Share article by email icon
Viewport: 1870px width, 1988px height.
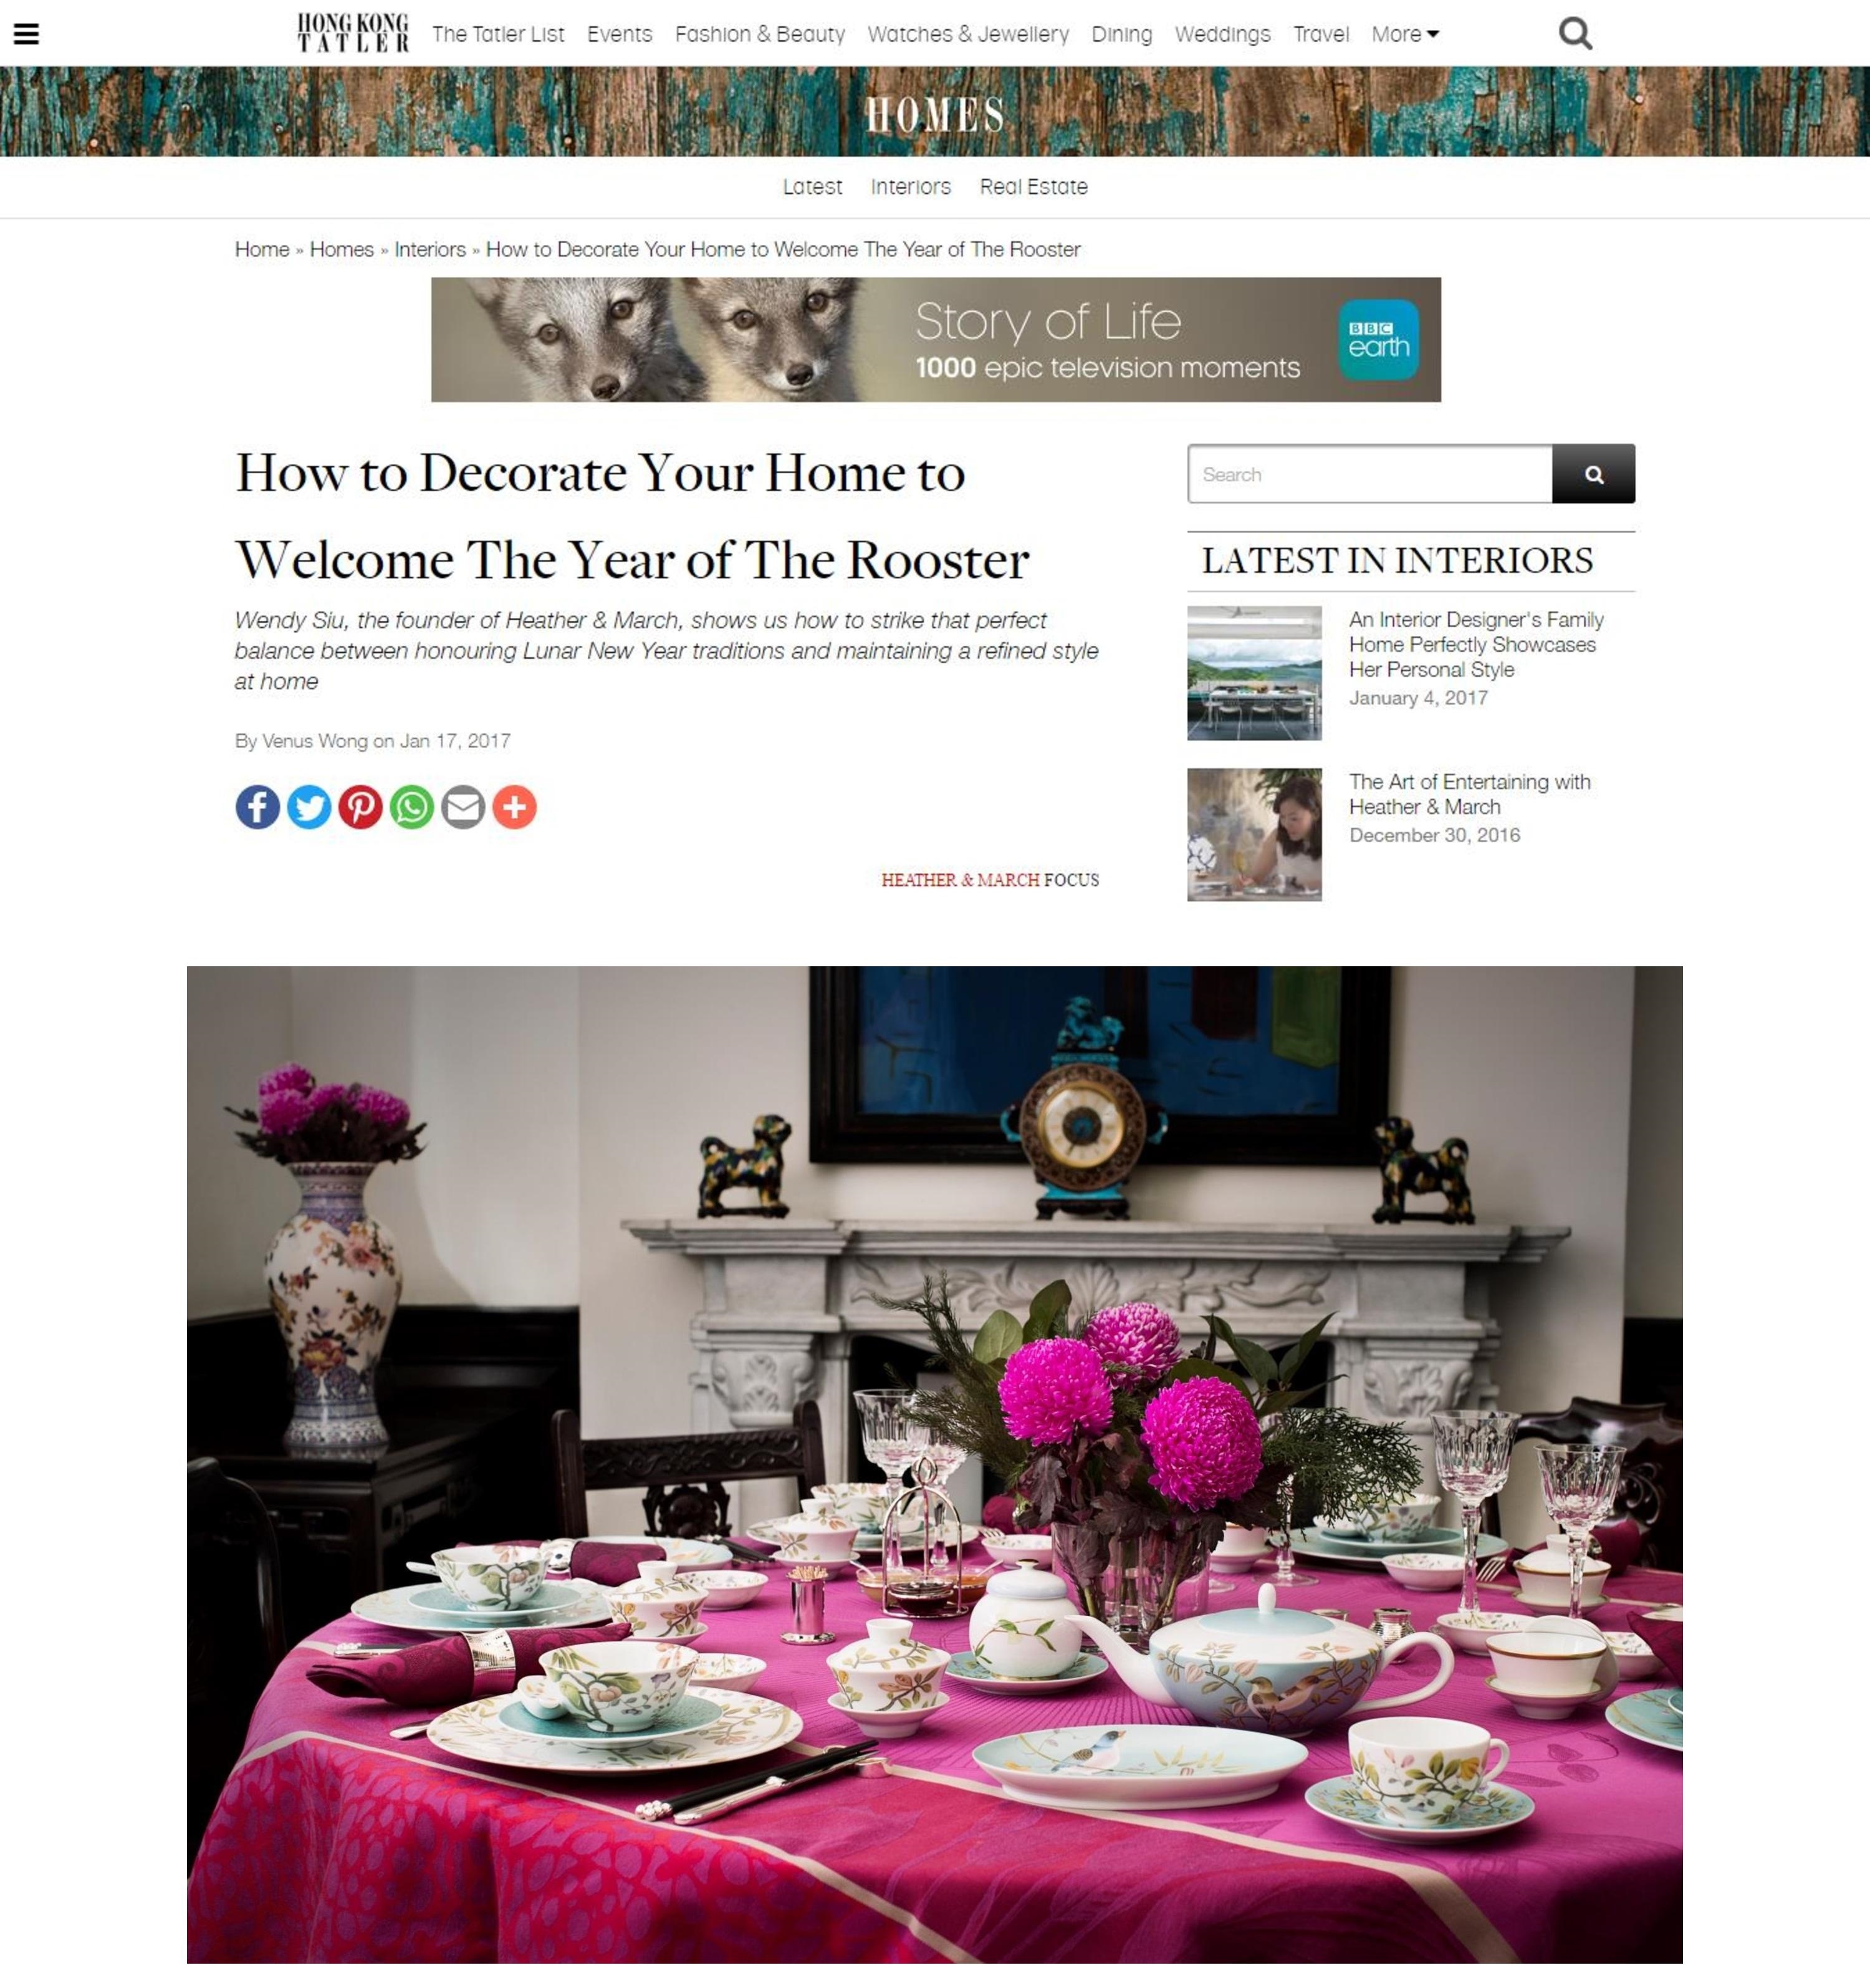(x=463, y=807)
